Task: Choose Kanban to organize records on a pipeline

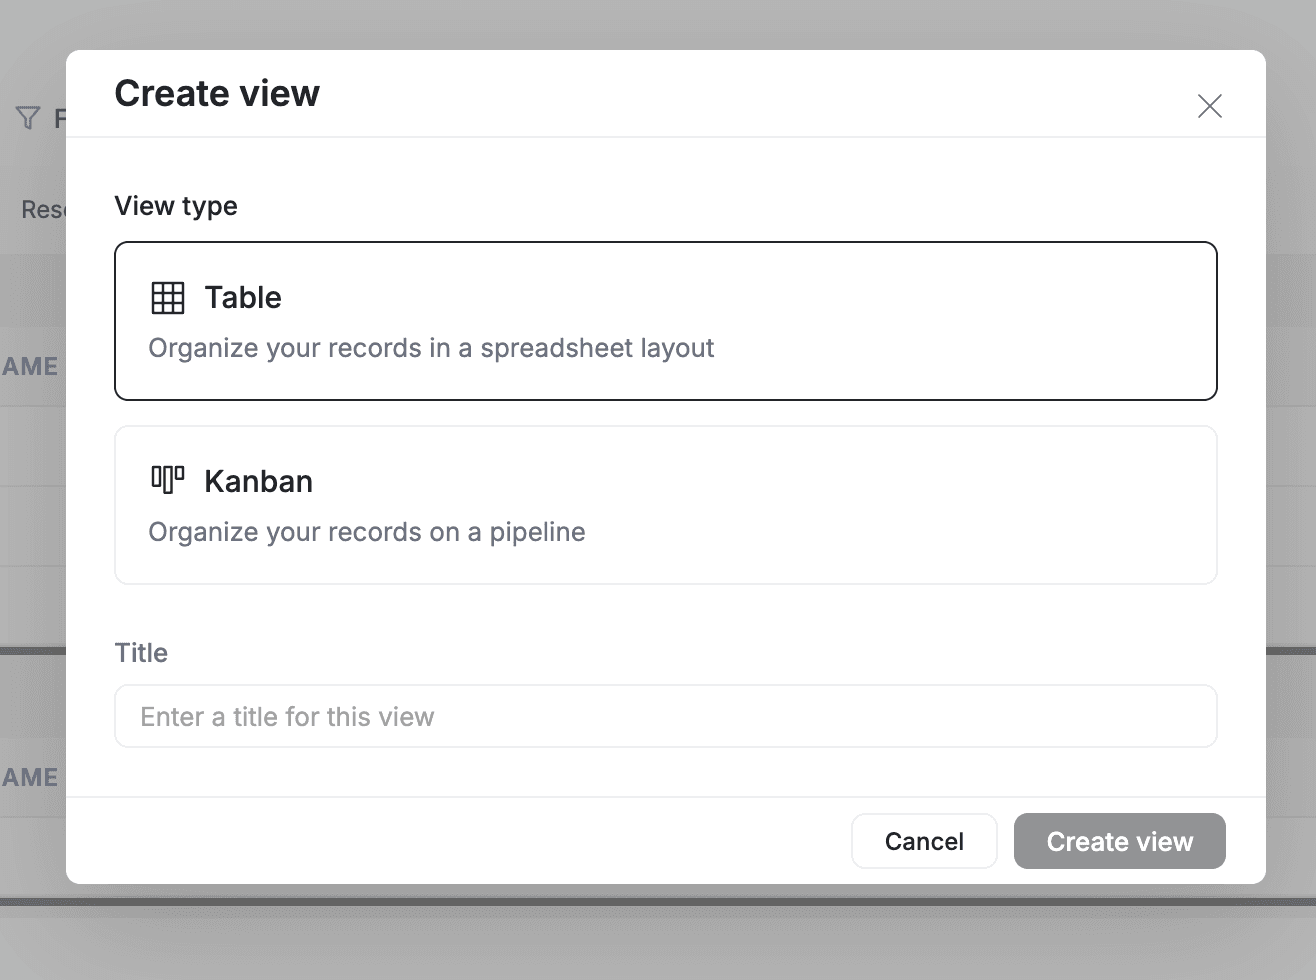Action: (x=665, y=505)
